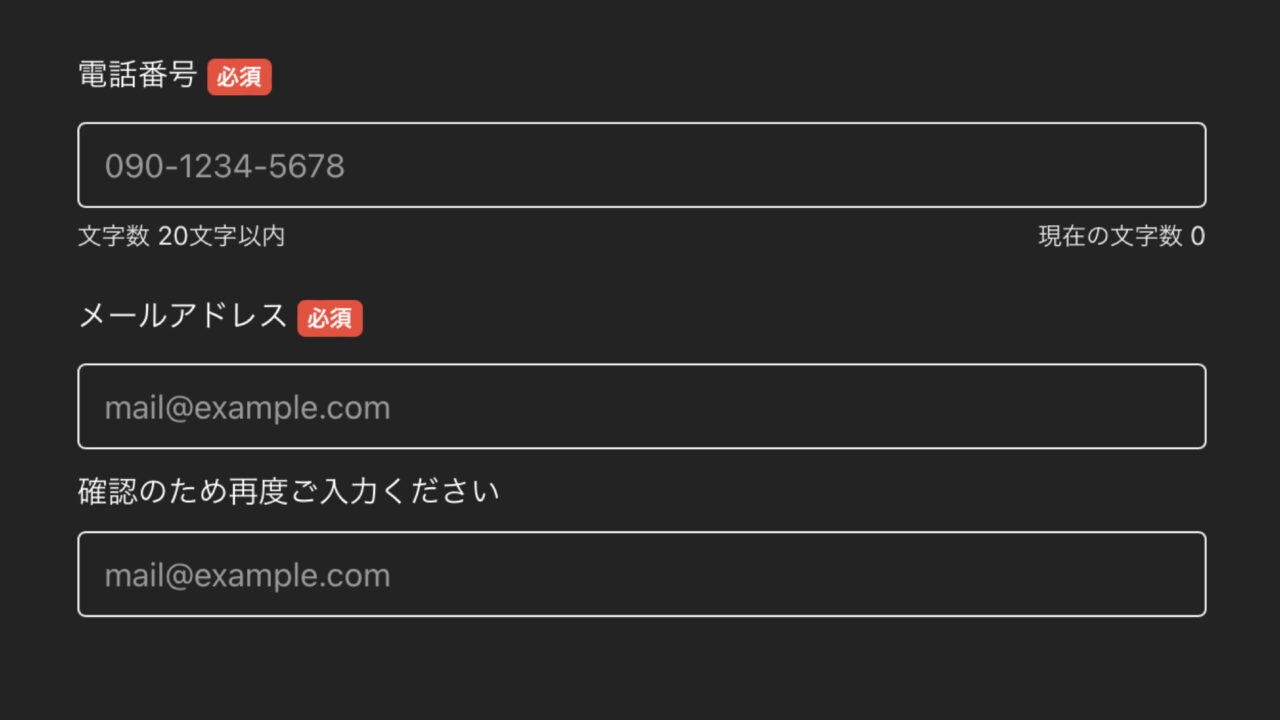This screenshot has width=1280, height=720.
Task: Click mail@example.com placeholder in the confirmation field
Action: point(247,575)
